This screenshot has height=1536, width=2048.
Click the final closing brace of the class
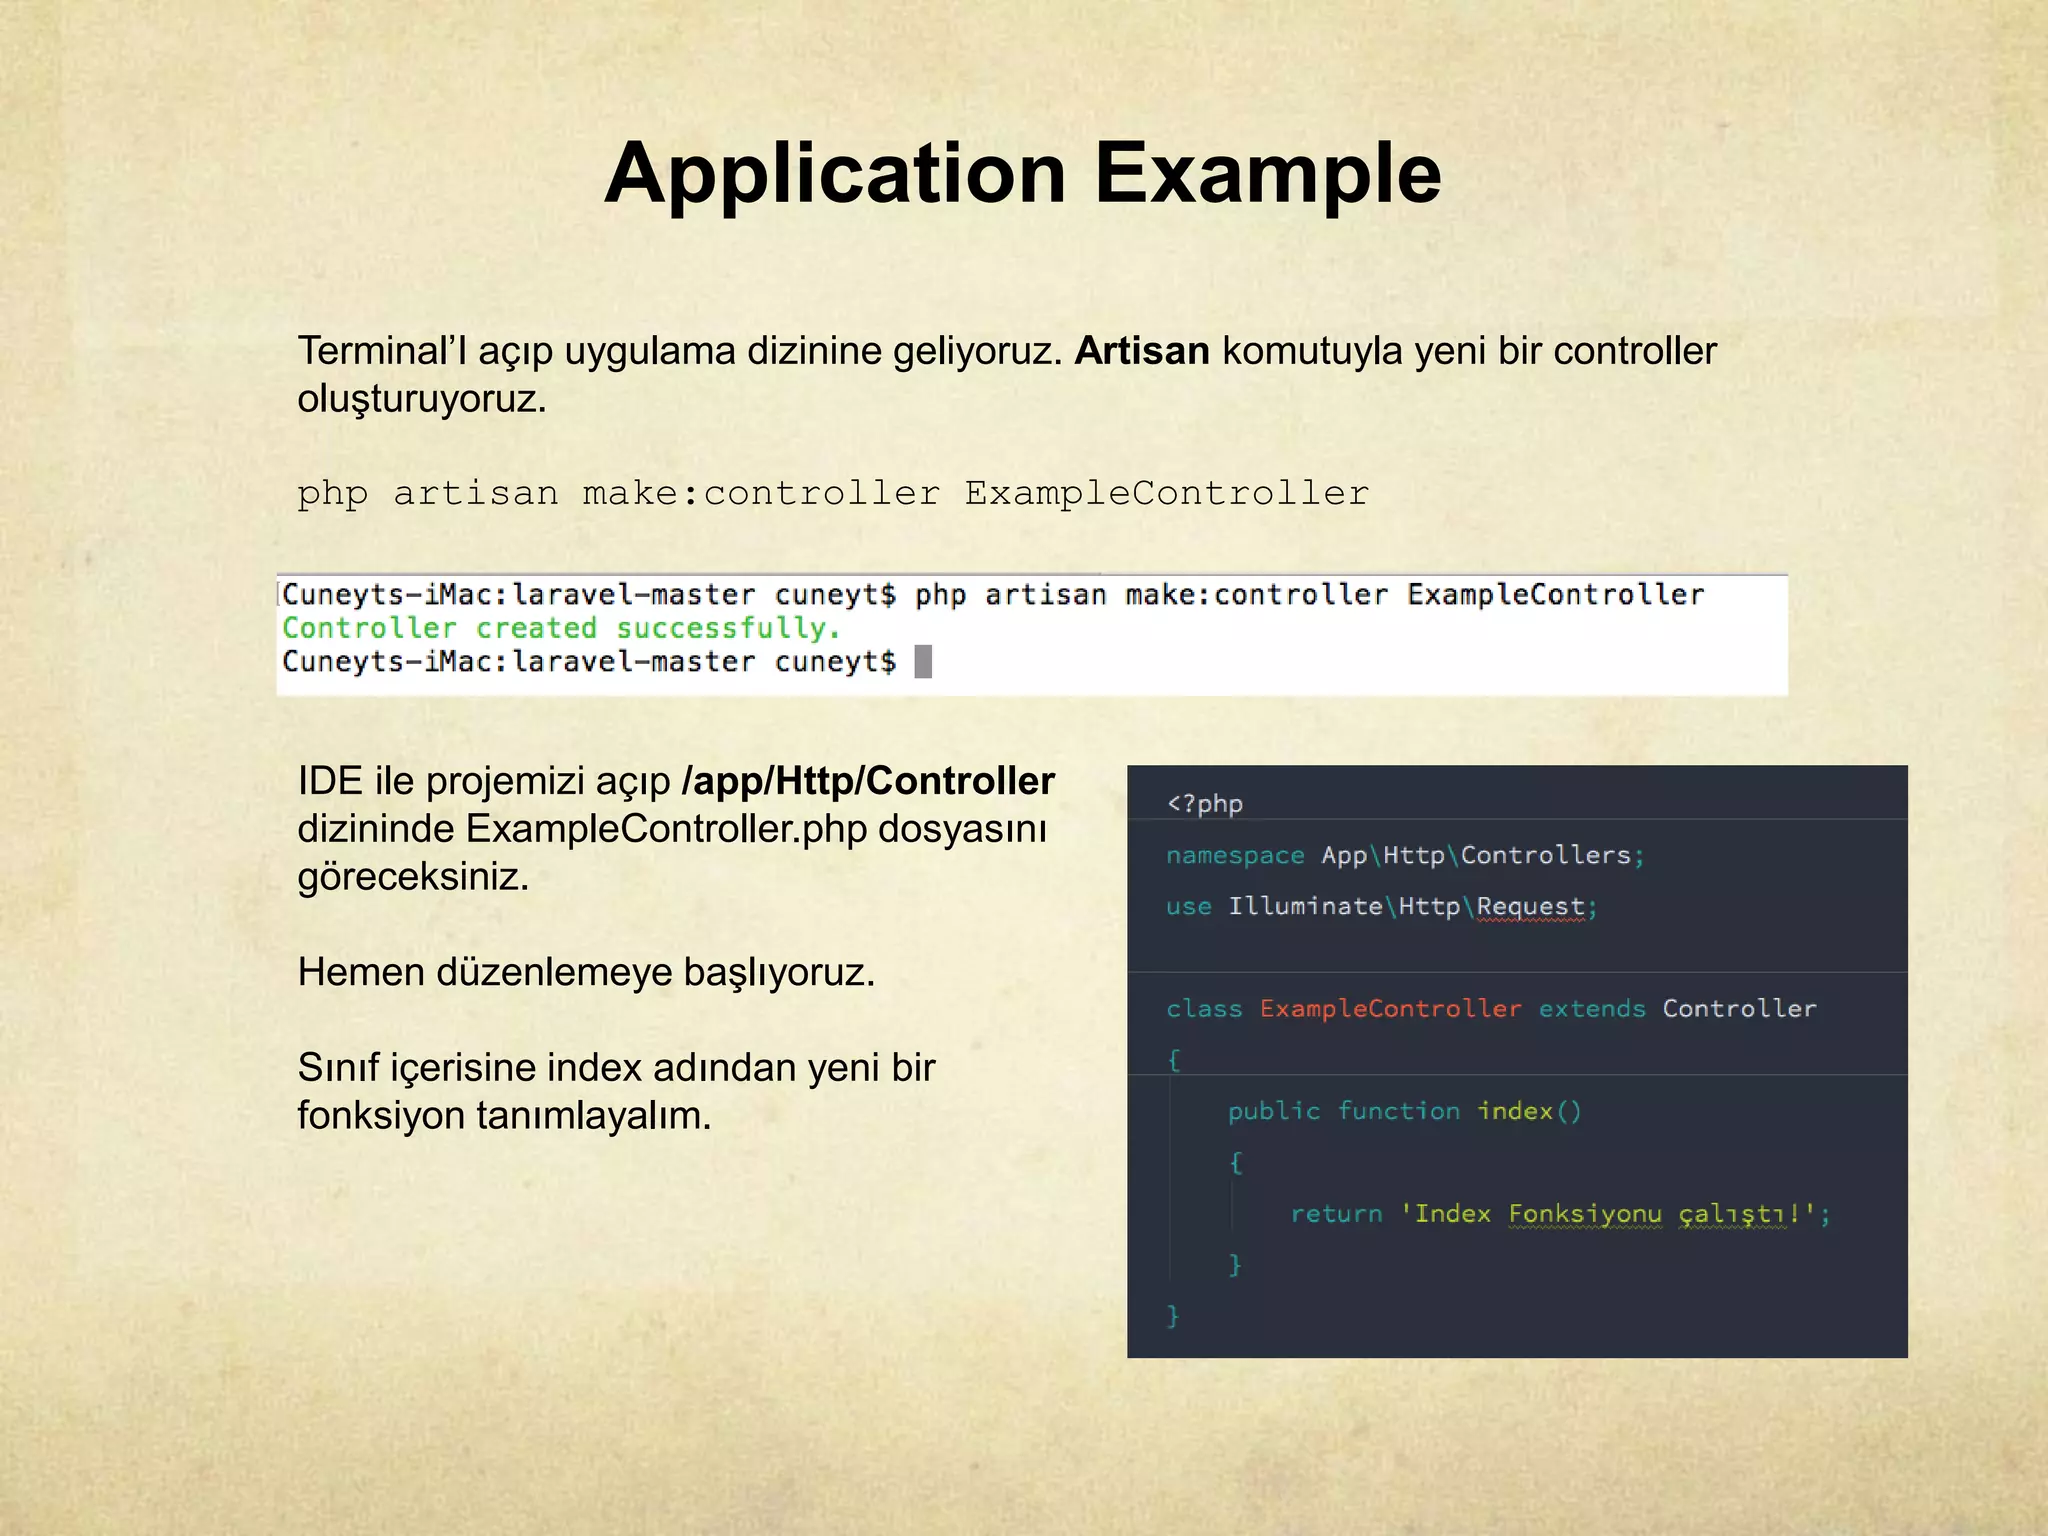[1174, 1316]
